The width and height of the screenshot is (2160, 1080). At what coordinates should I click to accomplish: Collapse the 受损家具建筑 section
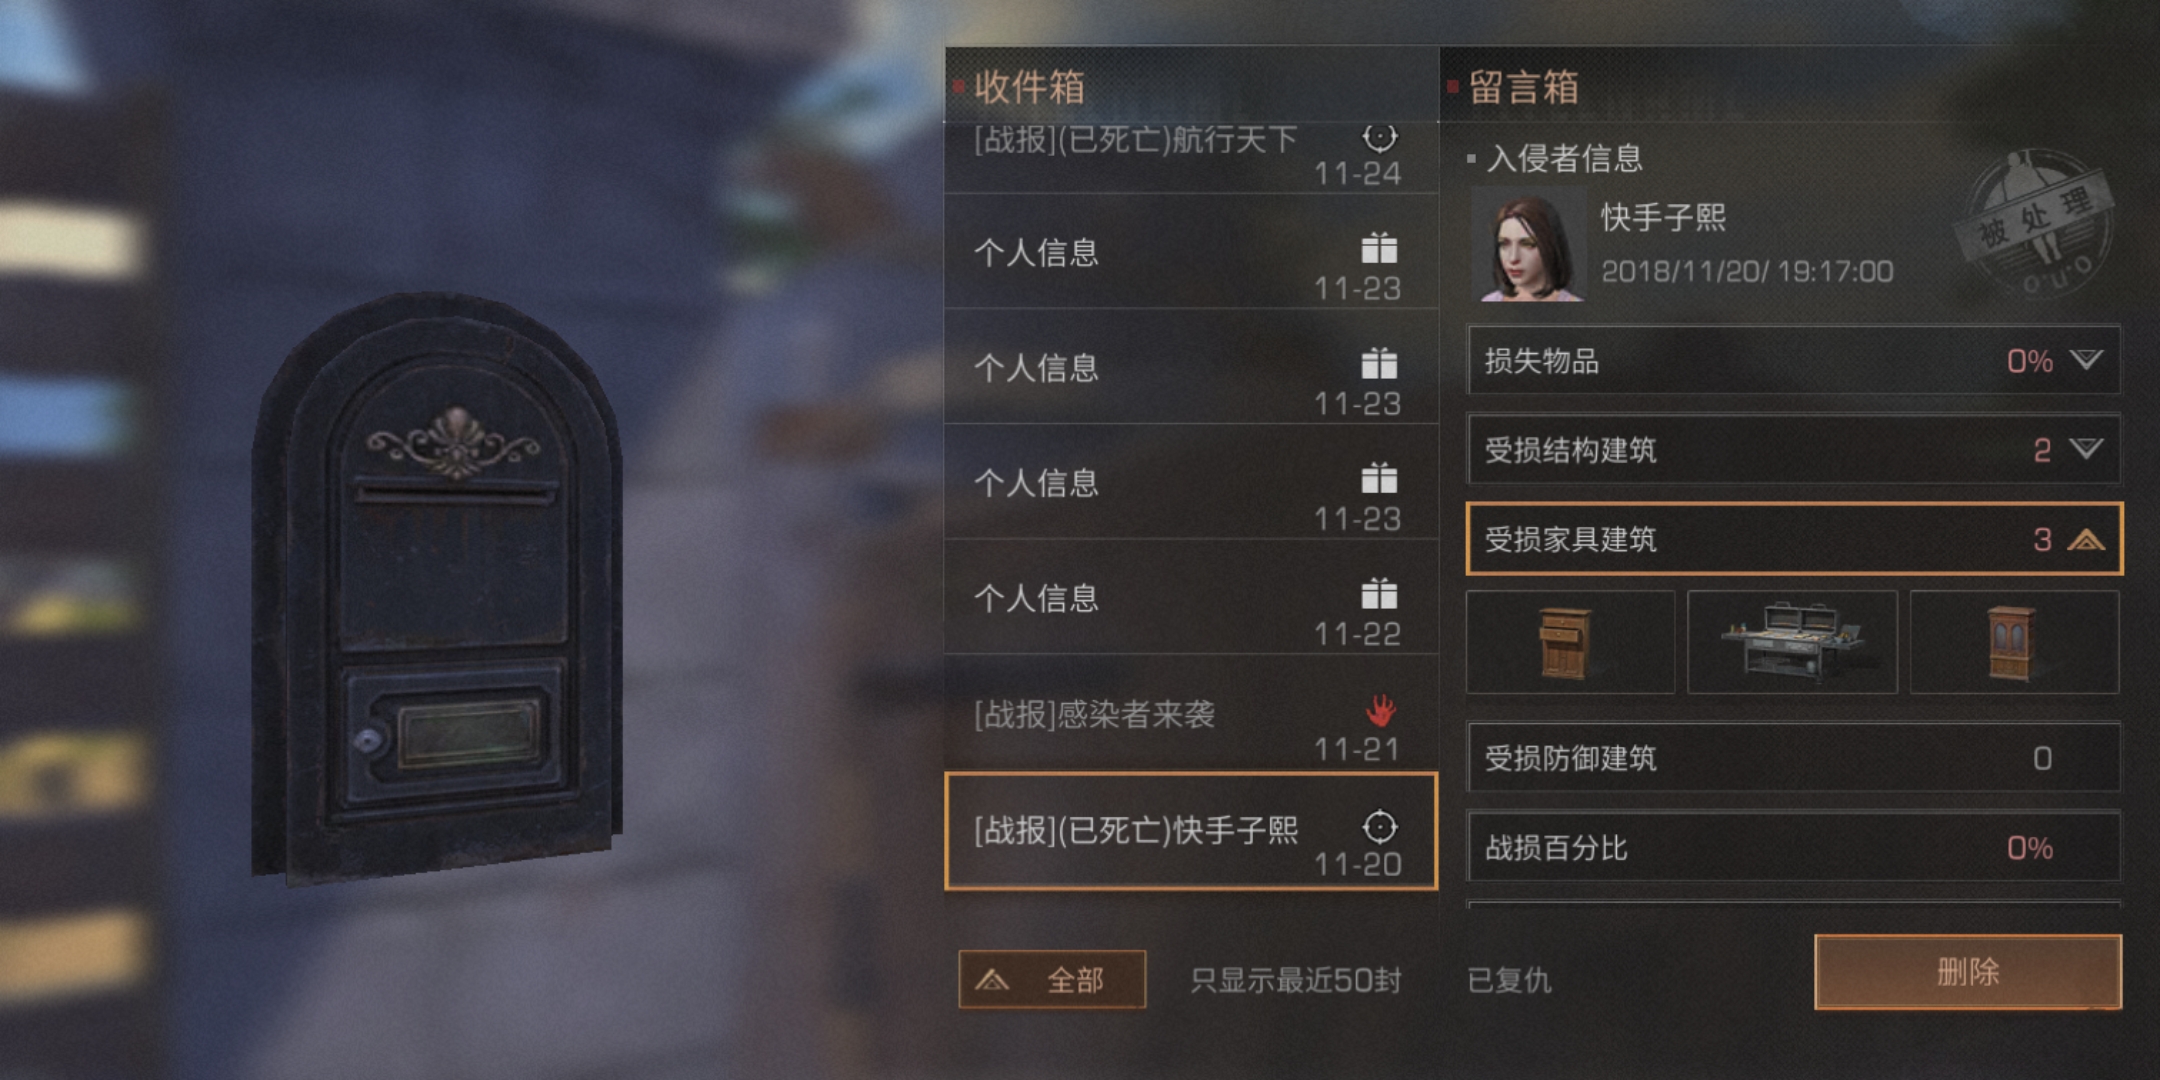(2087, 540)
